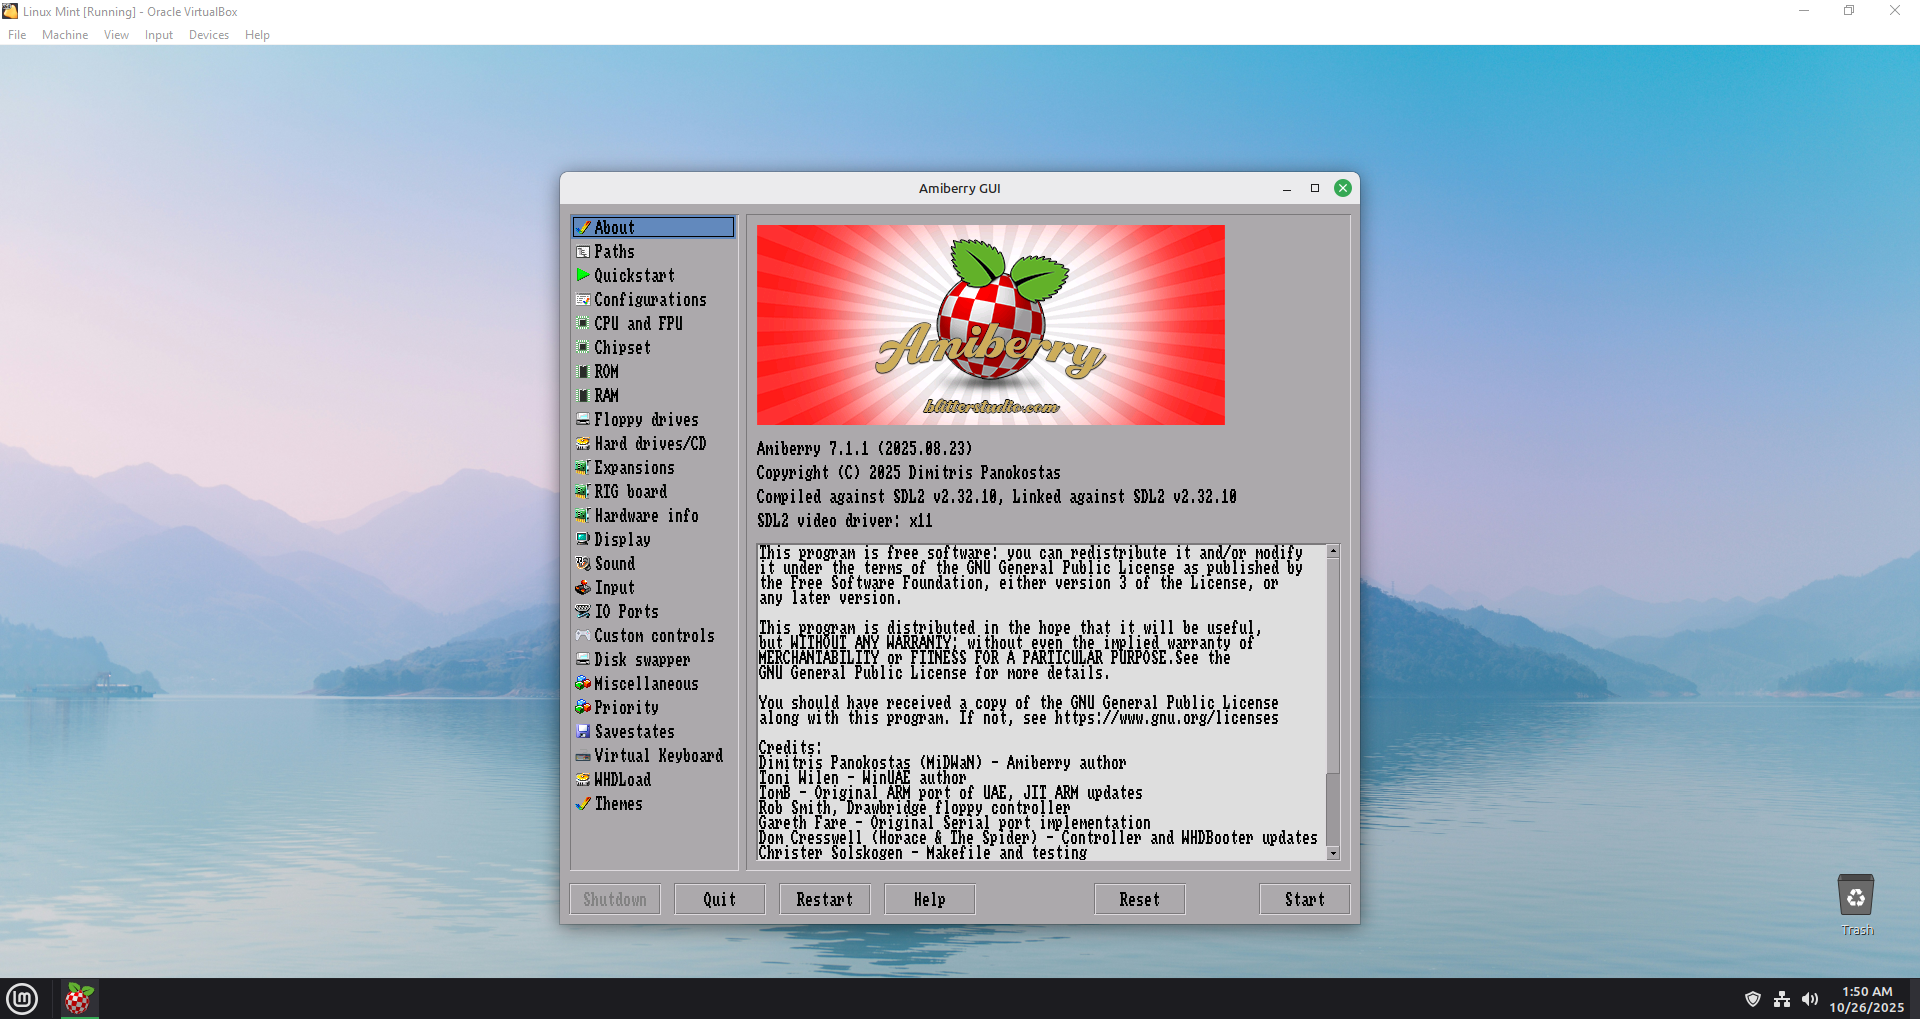The width and height of the screenshot is (1920, 1019).
Task: Click the security shield tray icon
Action: pyautogui.click(x=1752, y=999)
